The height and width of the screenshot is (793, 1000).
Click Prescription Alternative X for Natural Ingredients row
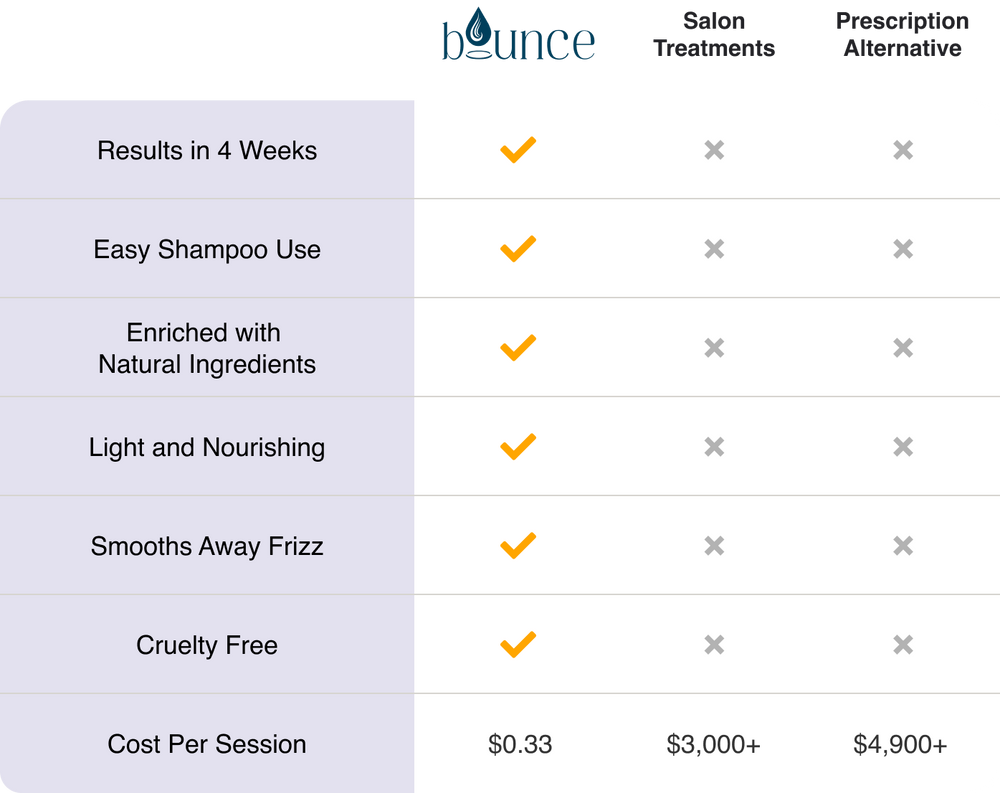tap(903, 348)
